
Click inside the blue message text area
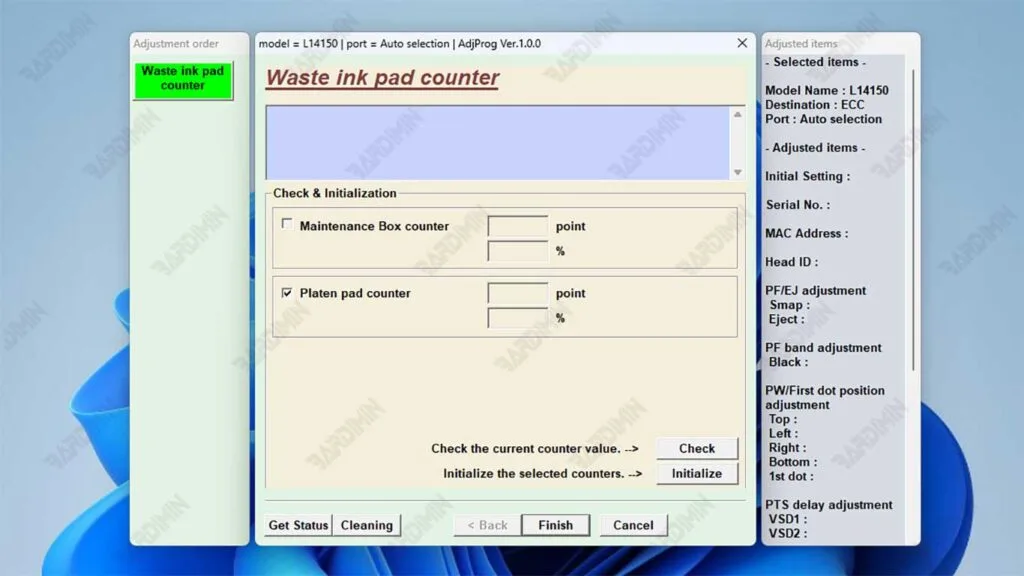click(x=498, y=142)
